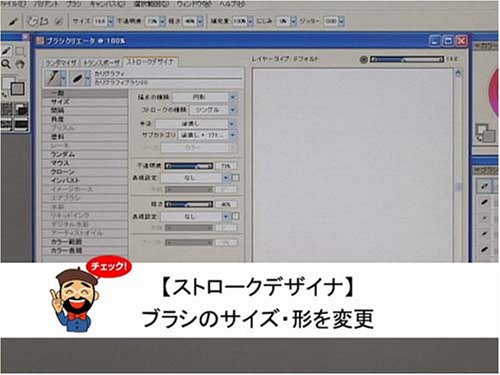Click the round icon left of preview zoom slider
The height and width of the screenshot is (375, 500).
click(364, 60)
